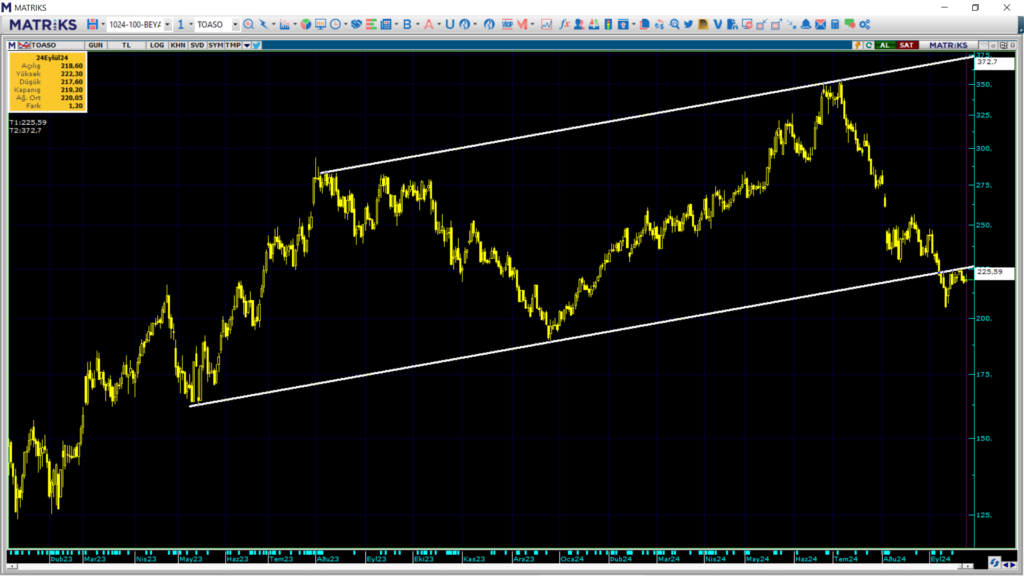Click the MATRIKS logo in toolbar
1024x576 pixels.
click(43, 25)
